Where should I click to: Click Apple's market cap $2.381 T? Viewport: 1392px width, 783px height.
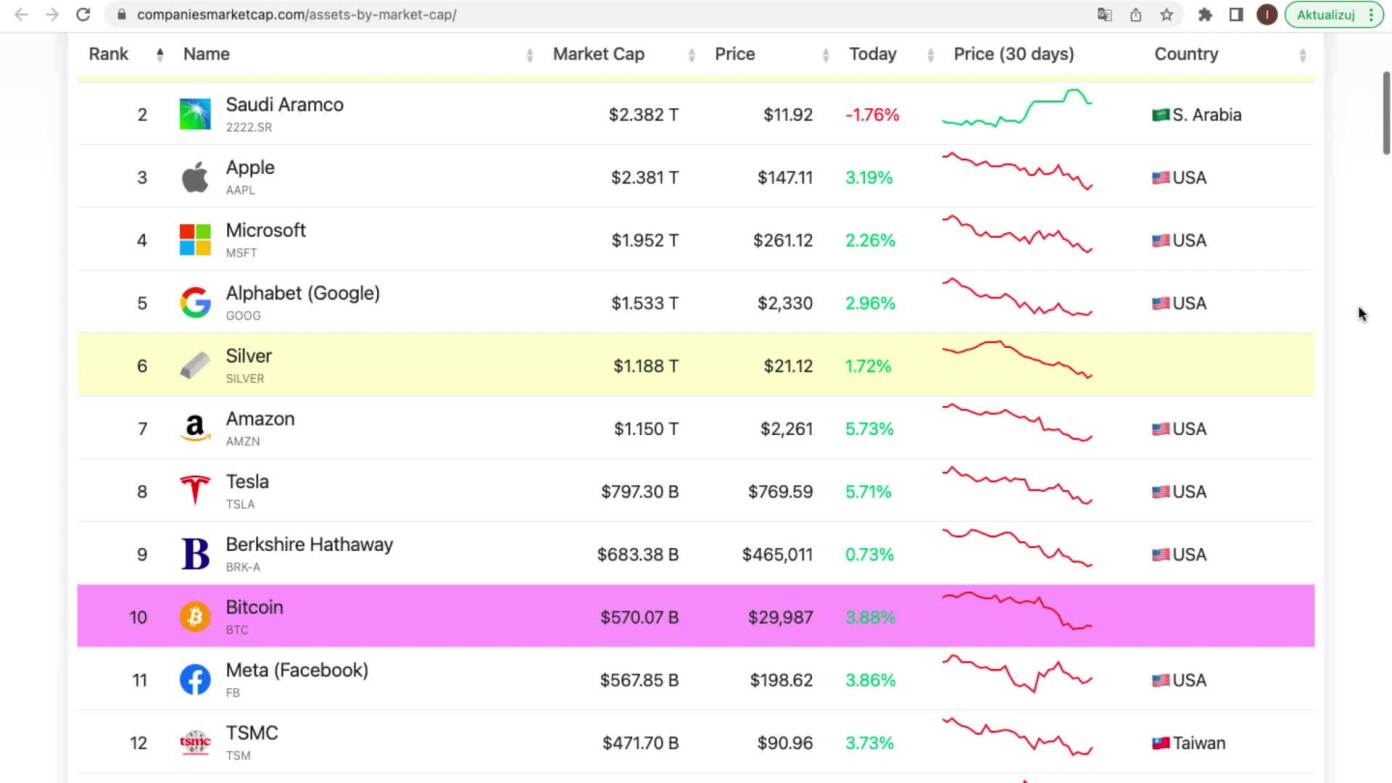(x=645, y=178)
